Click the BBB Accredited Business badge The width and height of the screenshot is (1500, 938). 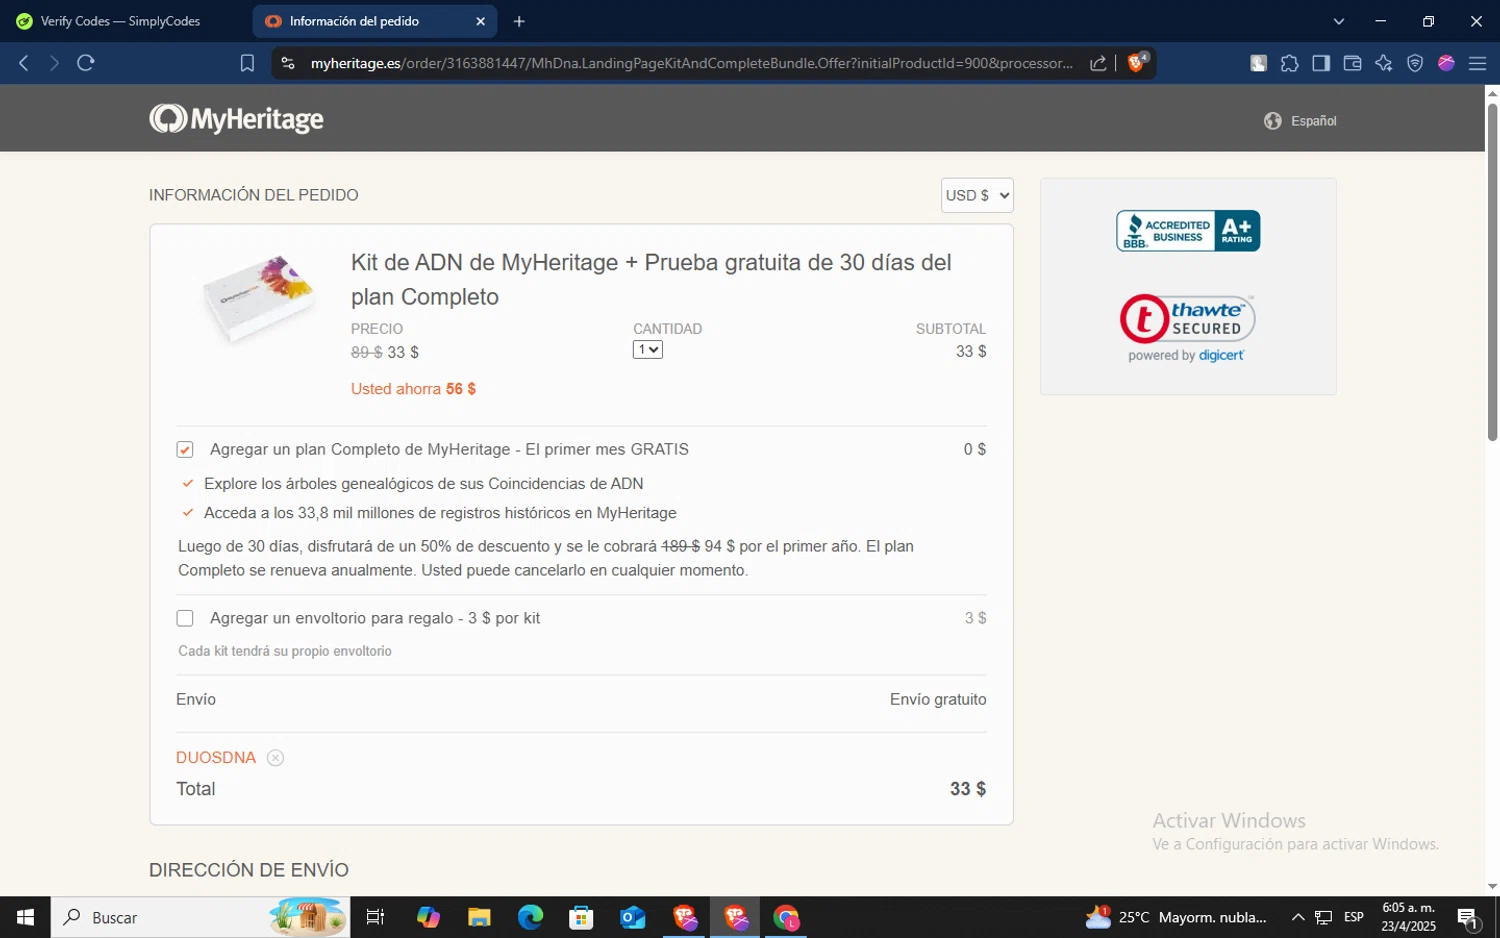pos(1188,231)
